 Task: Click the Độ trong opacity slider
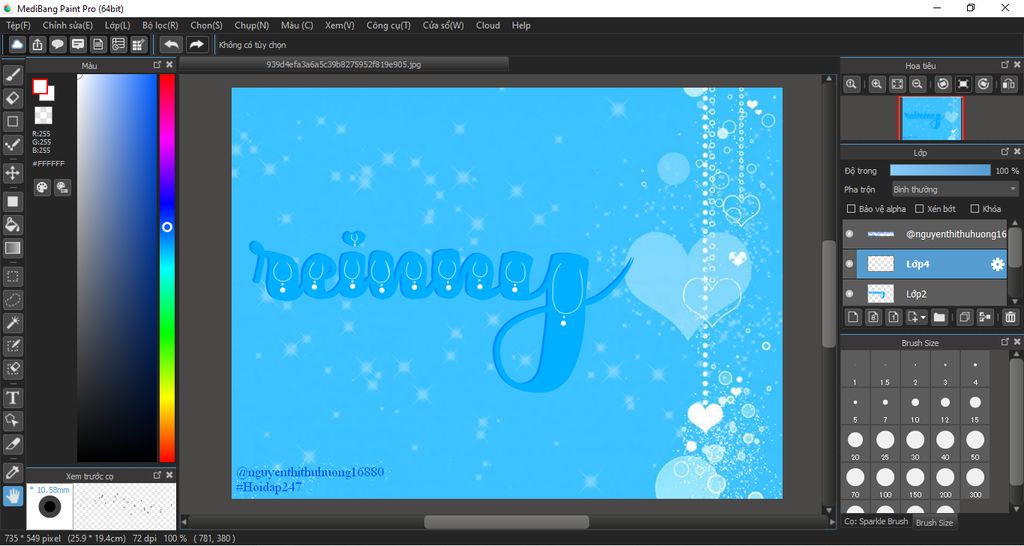tap(940, 170)
